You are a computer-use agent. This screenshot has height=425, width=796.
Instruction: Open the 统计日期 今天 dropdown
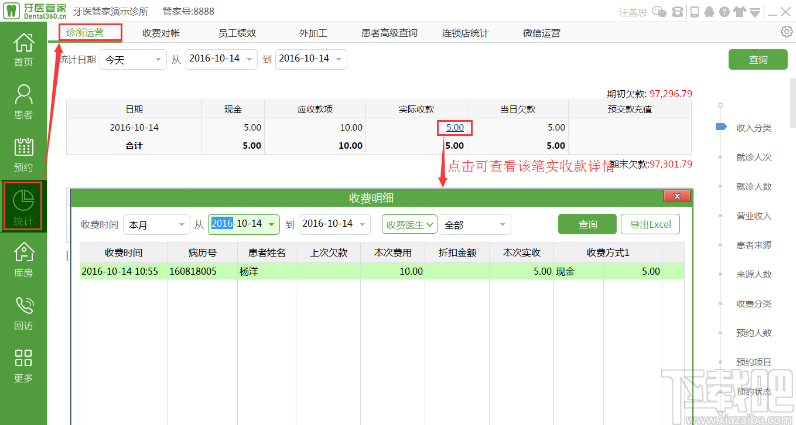pos(133,59)
